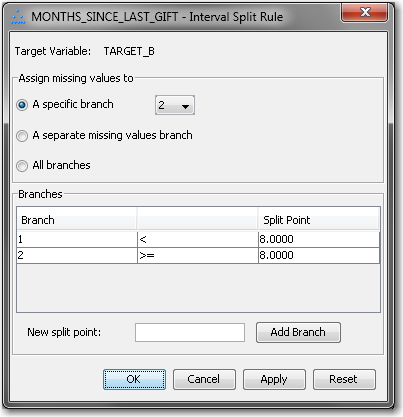
Task: Confirm with the OK button
Action: click(134, 379)
